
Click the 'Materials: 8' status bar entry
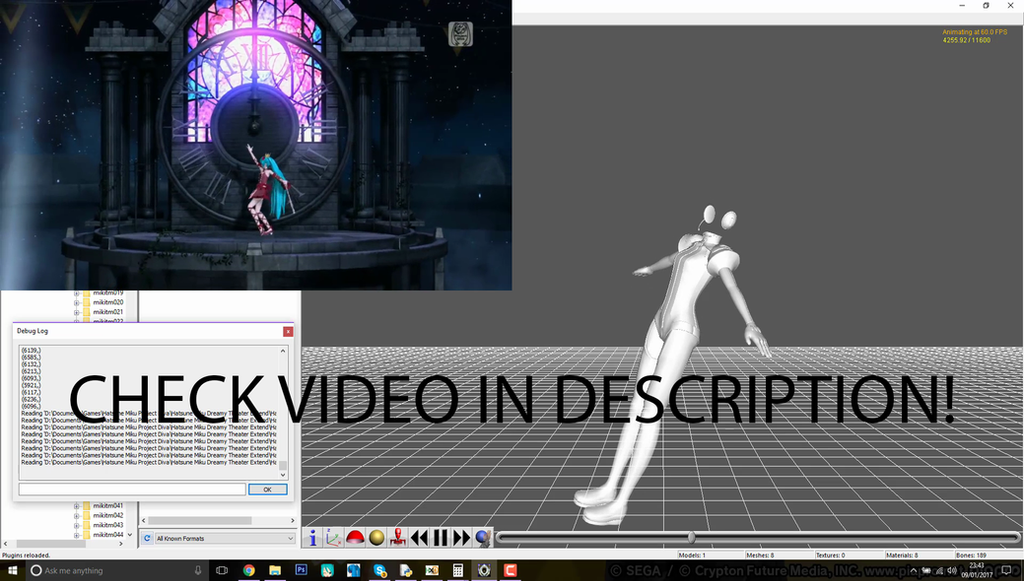click(902, 555)
